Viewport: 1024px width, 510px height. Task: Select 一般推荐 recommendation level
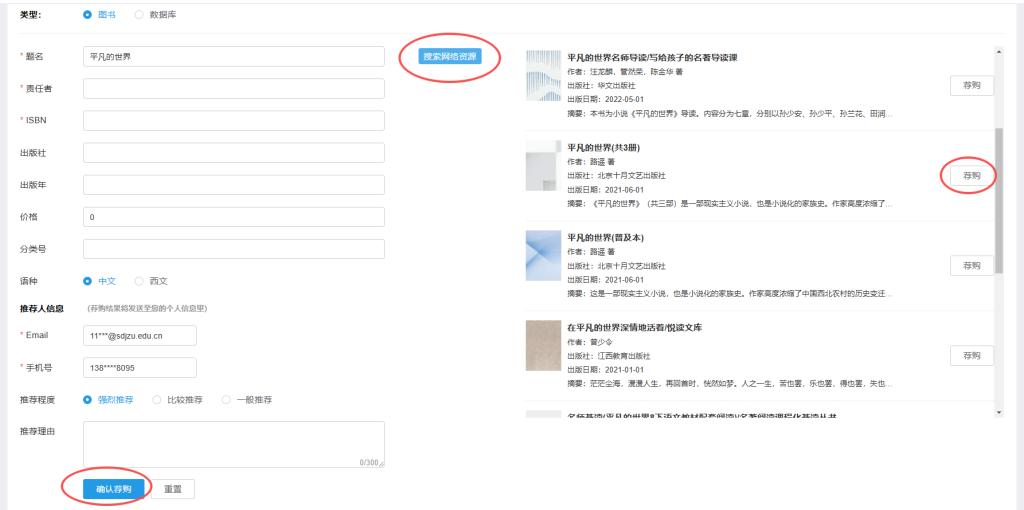[x=225, y=399]
